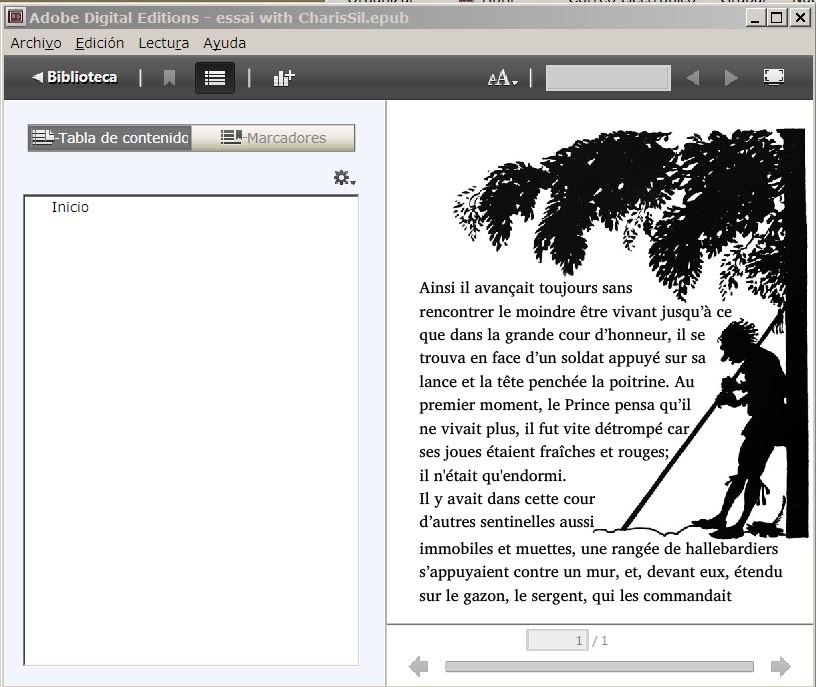Click the text 'il n'était qu'endormi.'
This screenshot has width=816, height=687.
[x=492, y=475]
